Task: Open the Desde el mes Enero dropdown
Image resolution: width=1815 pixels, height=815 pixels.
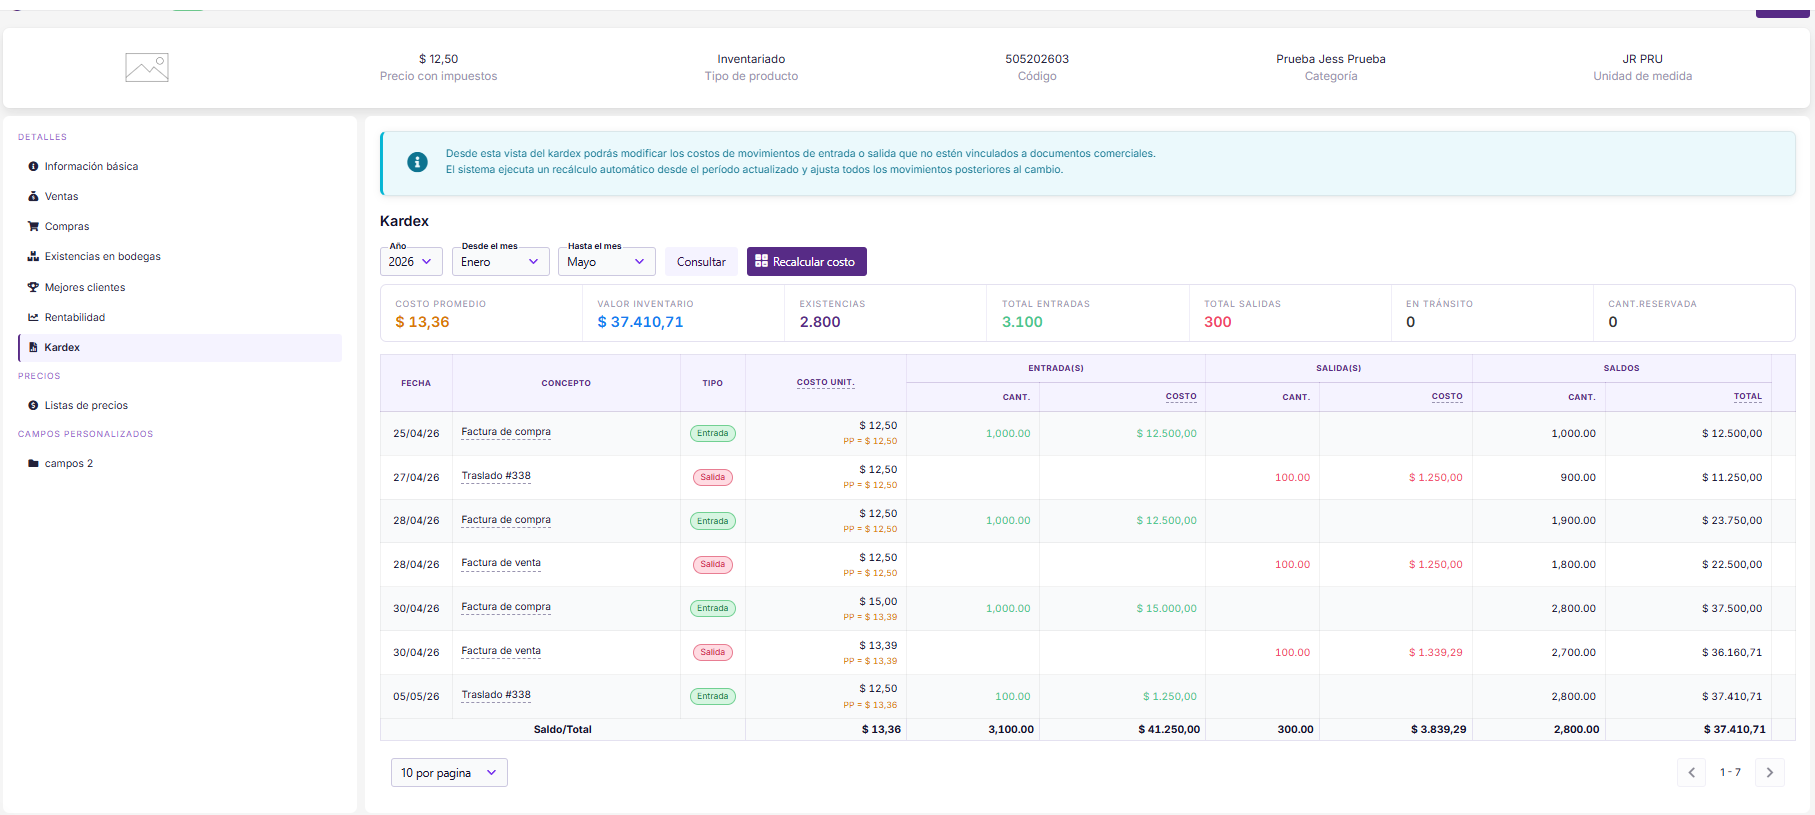Action: (x=501, y=262)
